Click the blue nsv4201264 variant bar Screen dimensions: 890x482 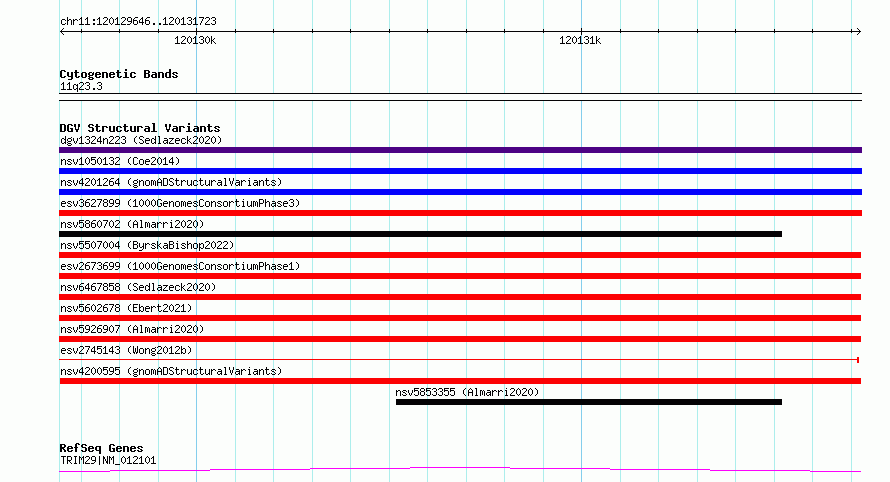tap(460, 192)
